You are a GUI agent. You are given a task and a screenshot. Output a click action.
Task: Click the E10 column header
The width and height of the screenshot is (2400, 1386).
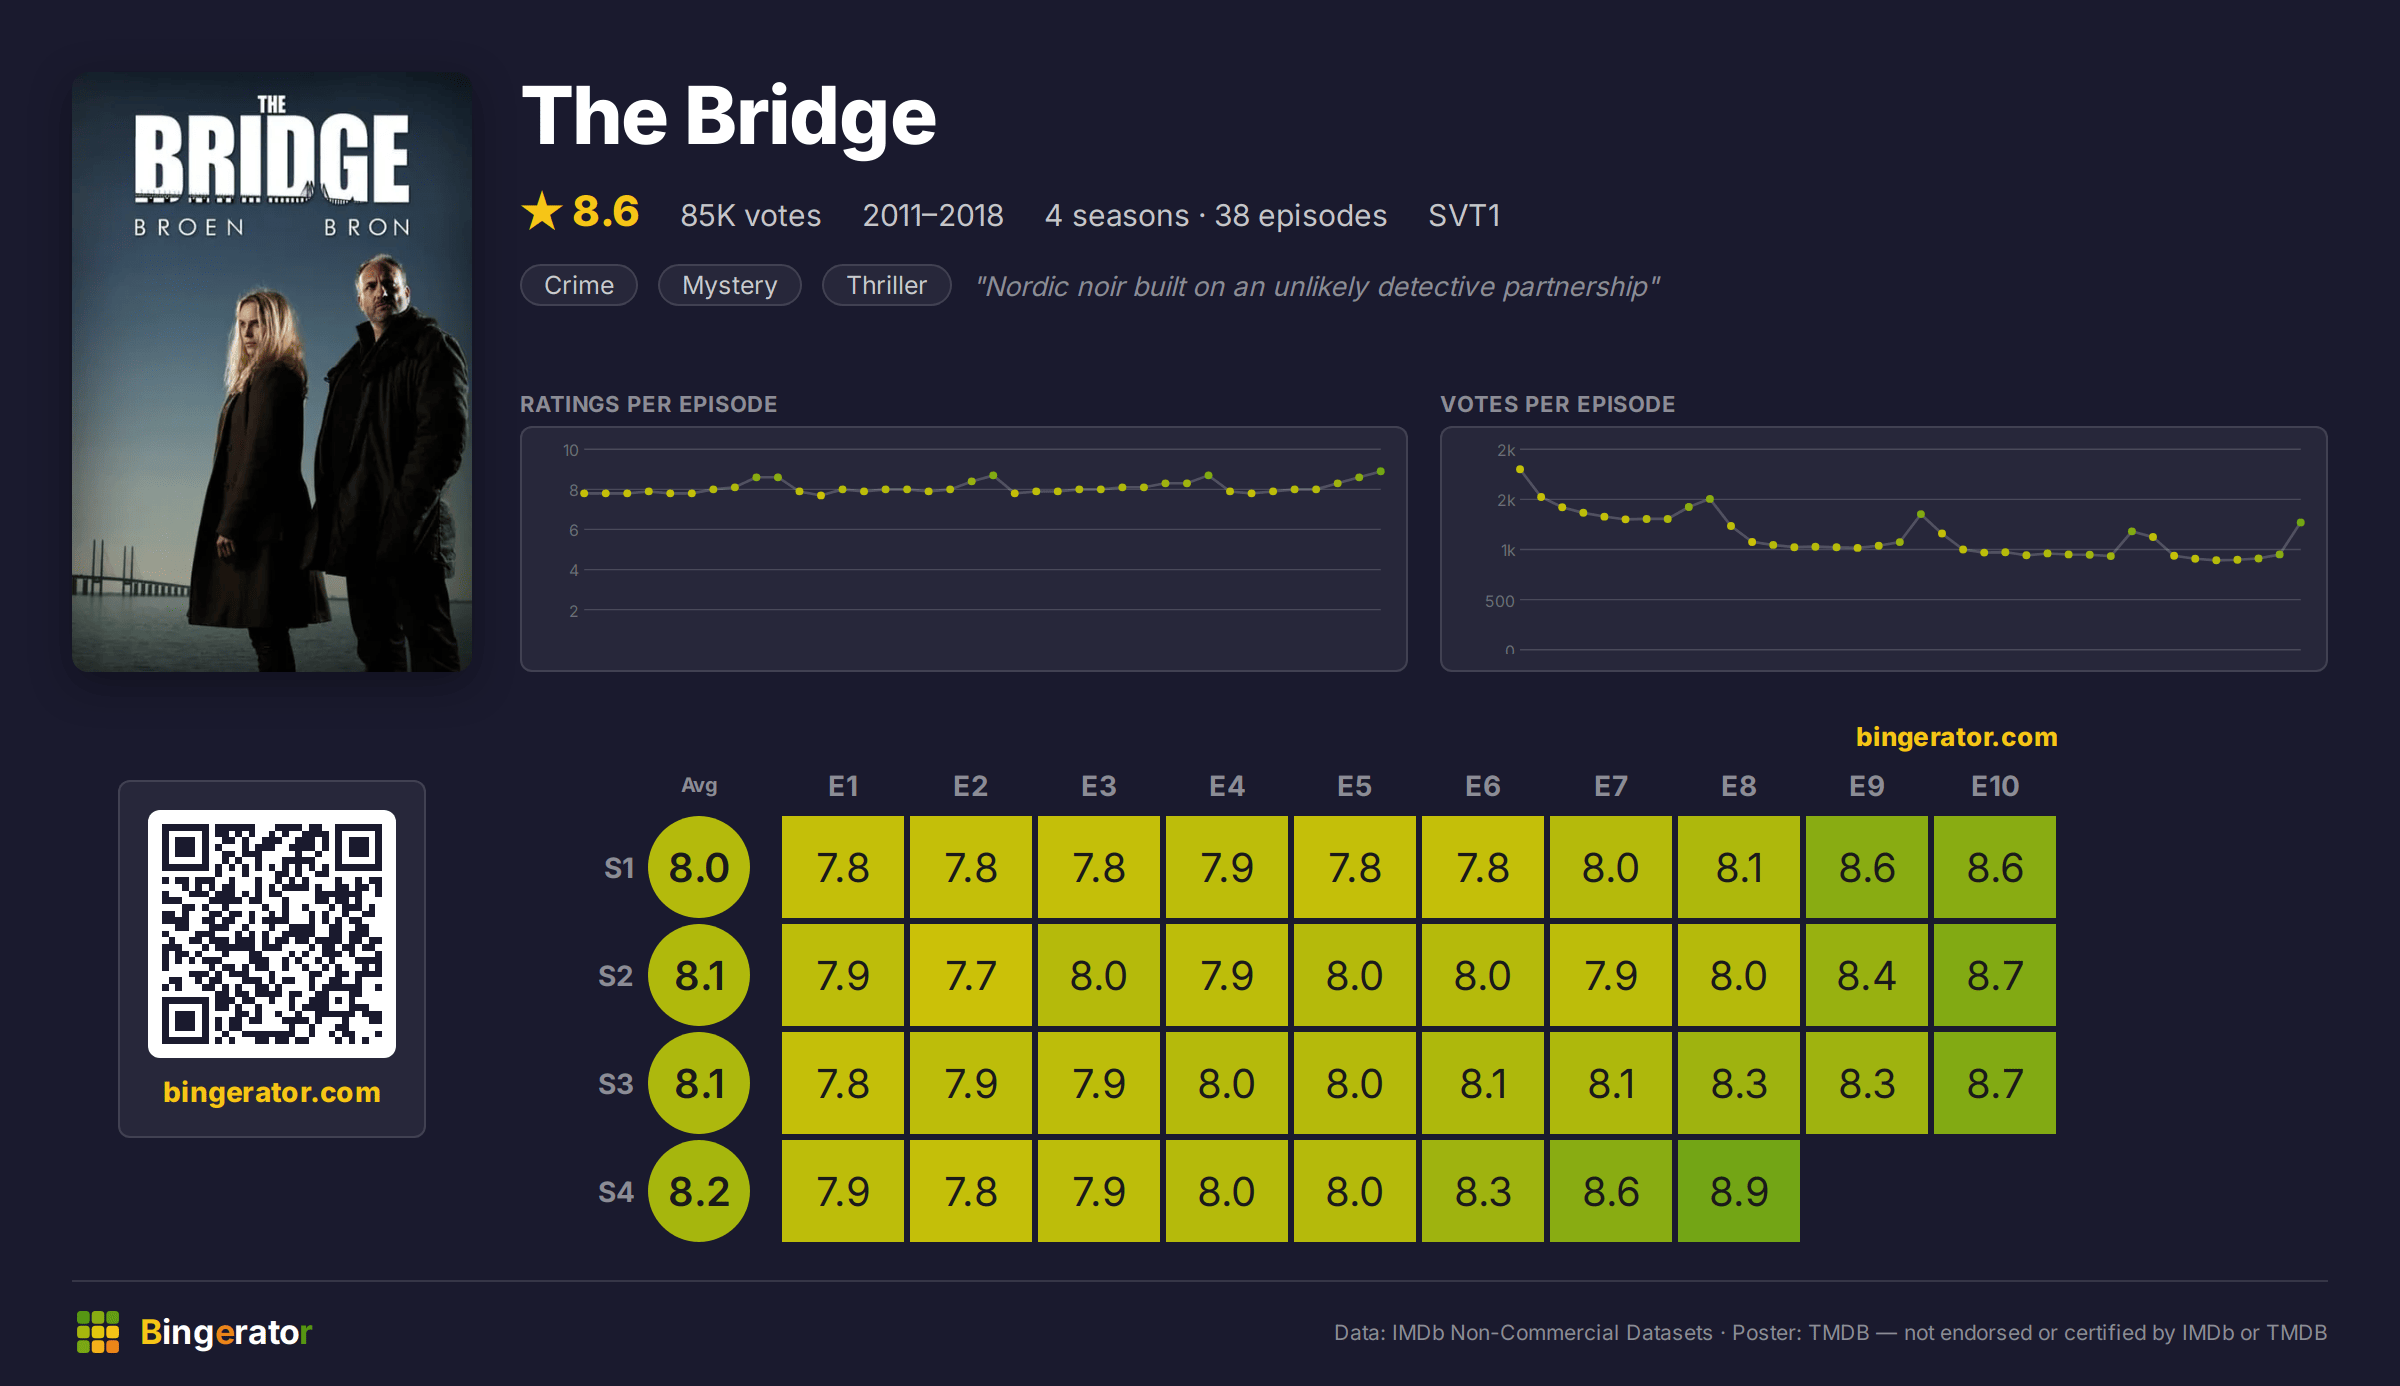click(x=1995, y=786)
